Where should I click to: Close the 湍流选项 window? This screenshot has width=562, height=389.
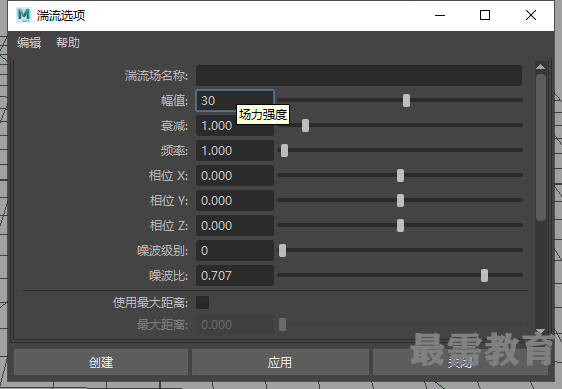click(x=531, y=15)
